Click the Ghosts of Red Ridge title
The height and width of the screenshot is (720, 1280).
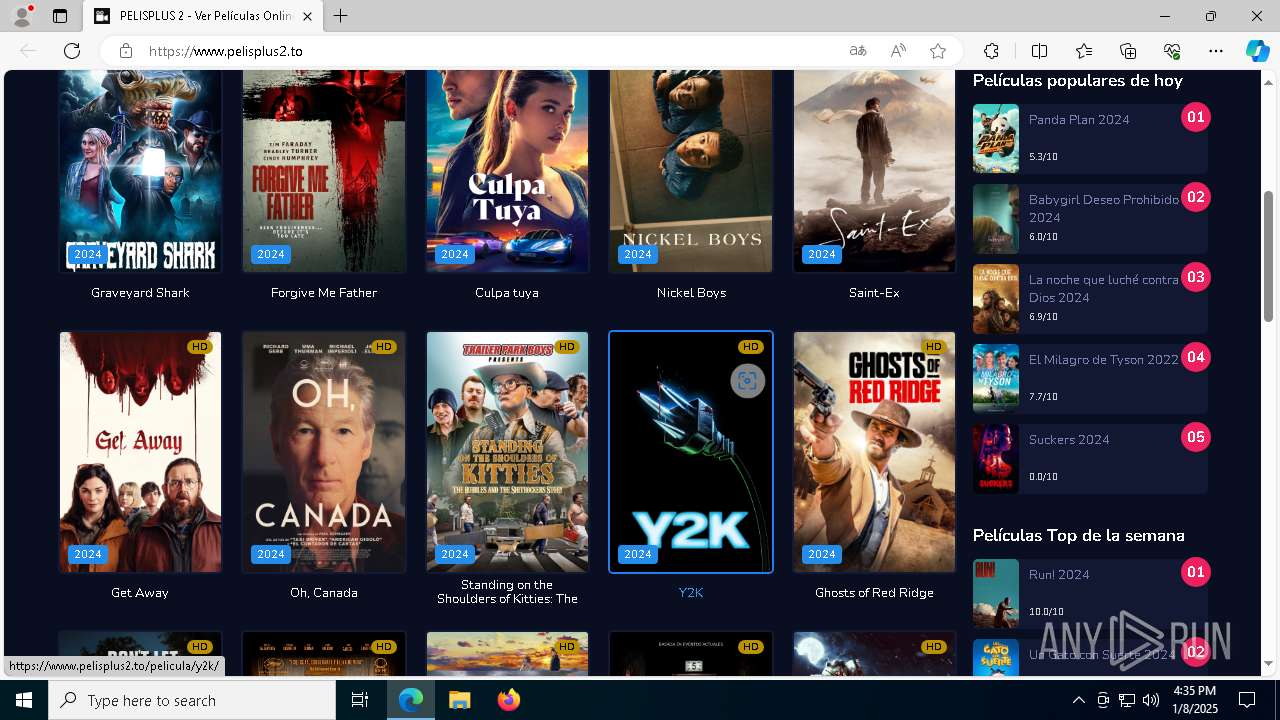(874, 592)
